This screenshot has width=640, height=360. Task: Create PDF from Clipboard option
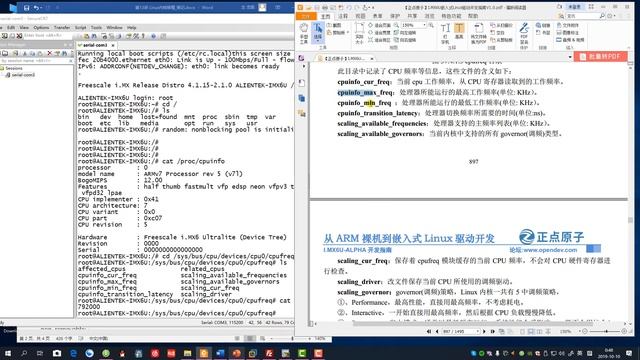tap(501, 40)
